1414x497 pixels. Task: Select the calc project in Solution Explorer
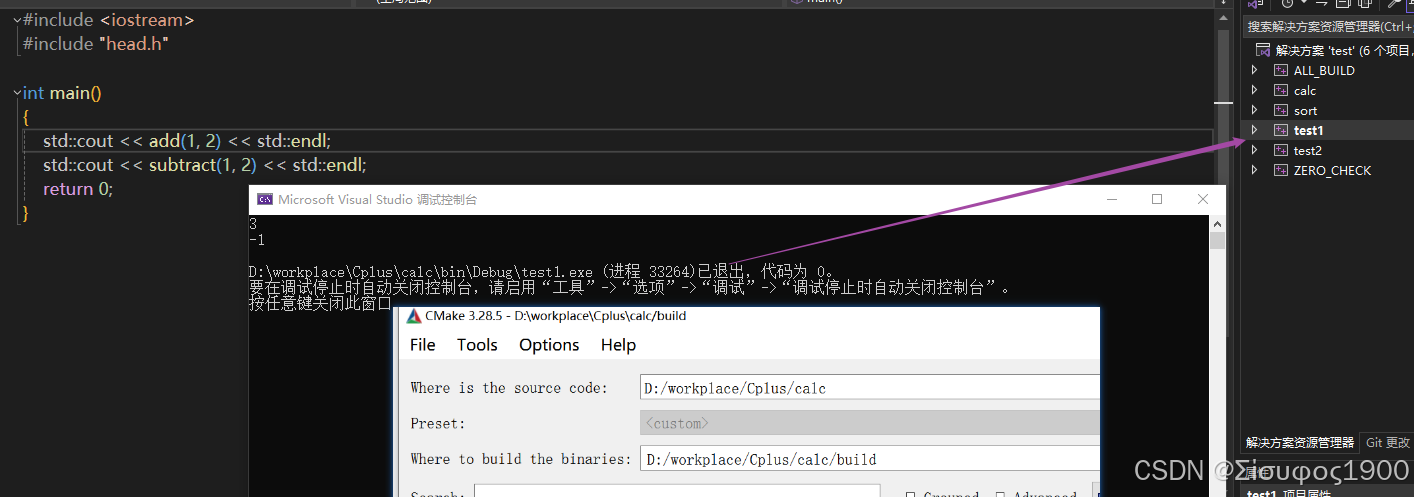point(1305,91)
